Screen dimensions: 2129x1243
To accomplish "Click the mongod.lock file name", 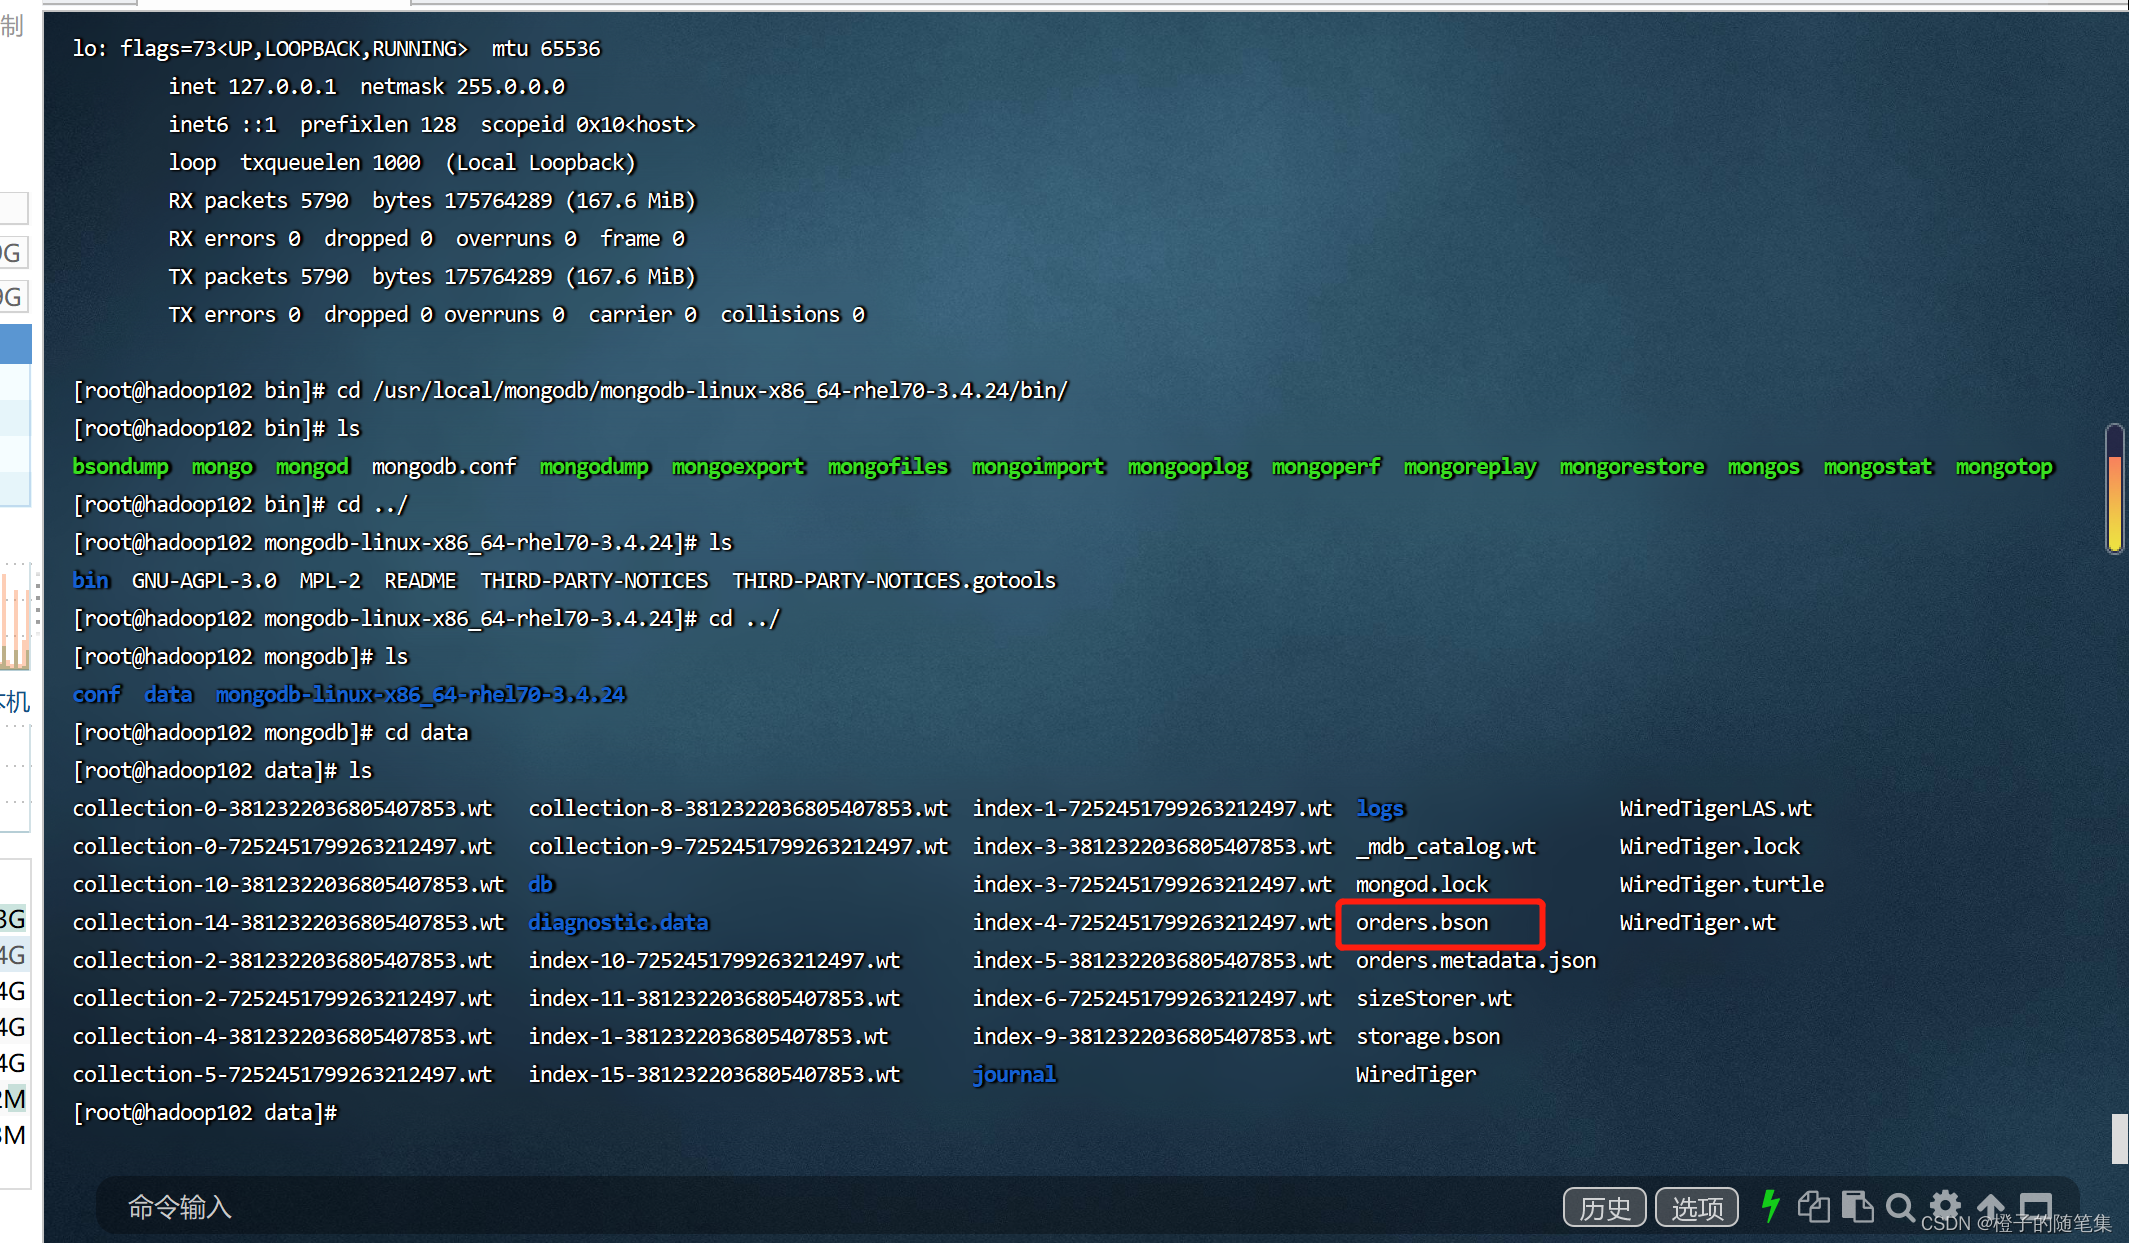I will click(x=1422, y=884).
